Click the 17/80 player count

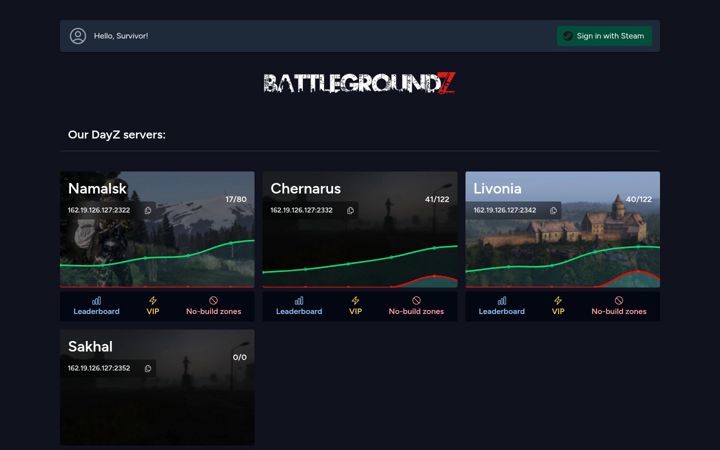pyautogui.click(x=236, y=199)
